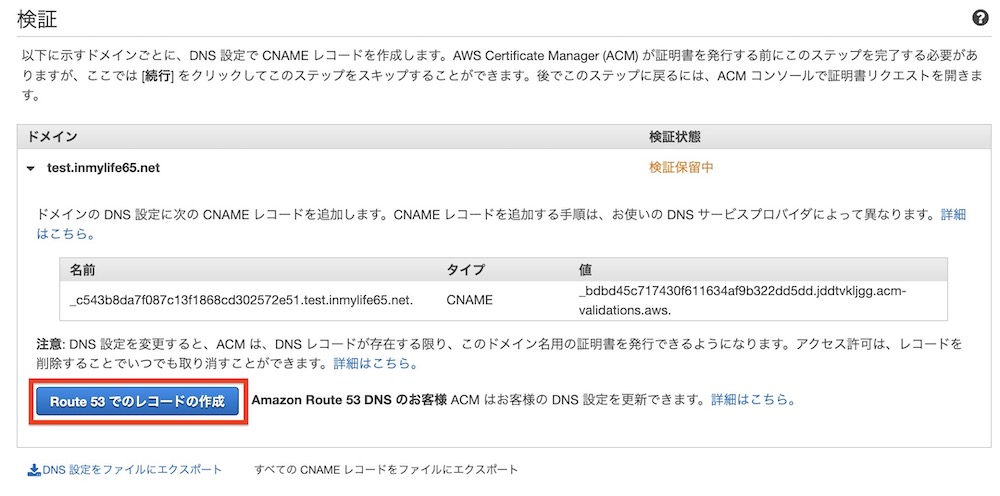
Task: Click the 名前 column header
Action: (x=82, y=269)
